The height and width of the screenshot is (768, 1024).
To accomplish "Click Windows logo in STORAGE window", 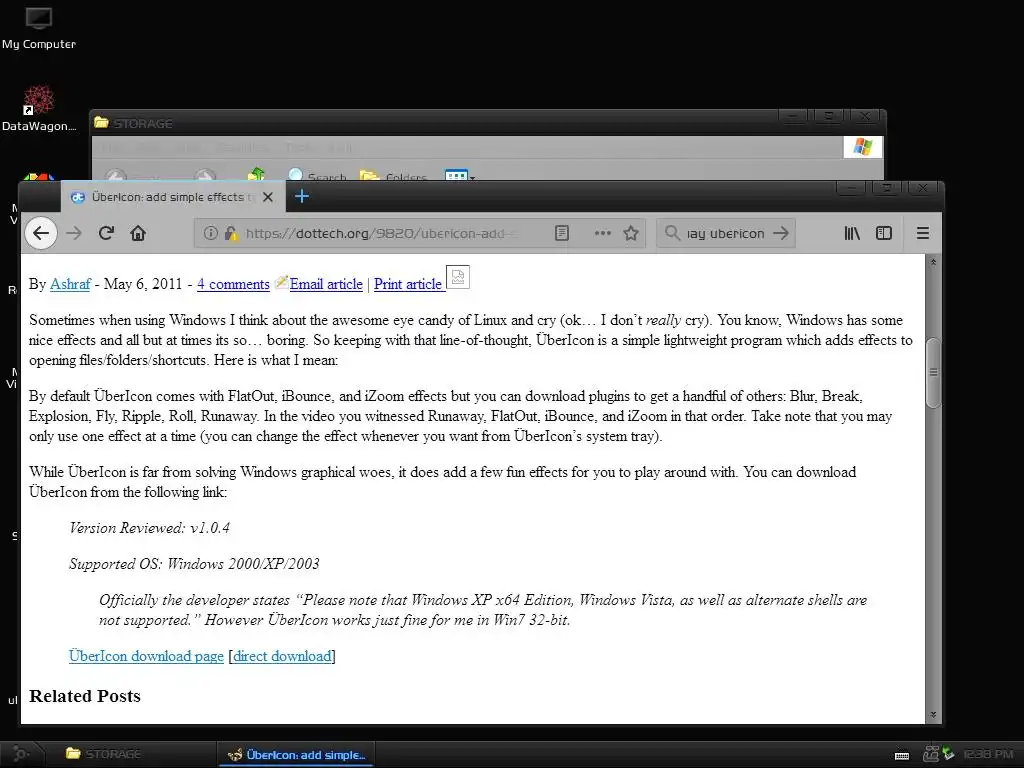I will [x=863, y=146].
